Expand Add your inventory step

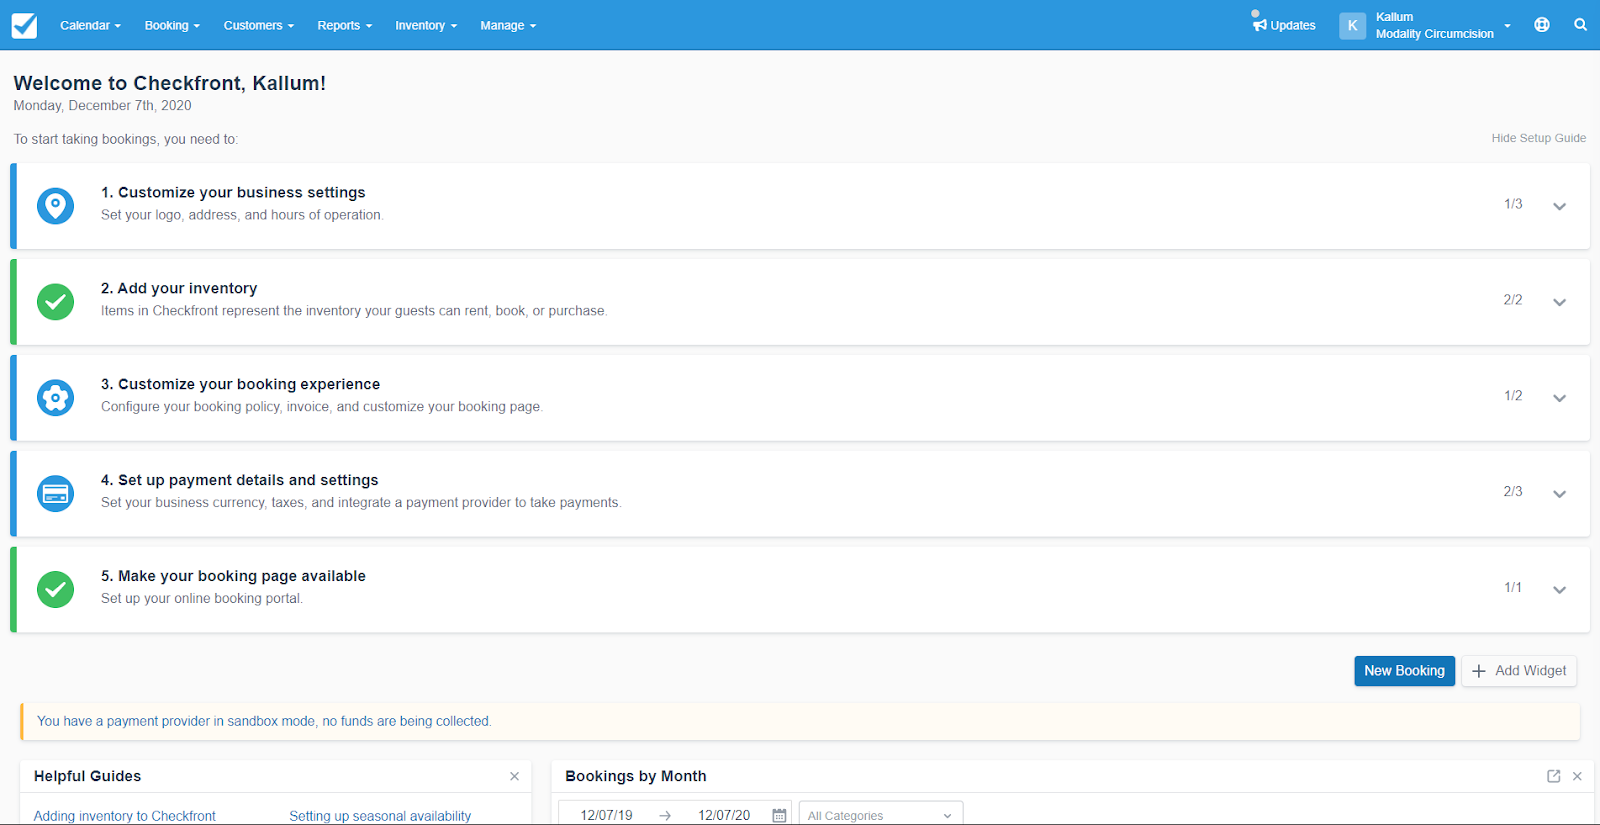1559,302
